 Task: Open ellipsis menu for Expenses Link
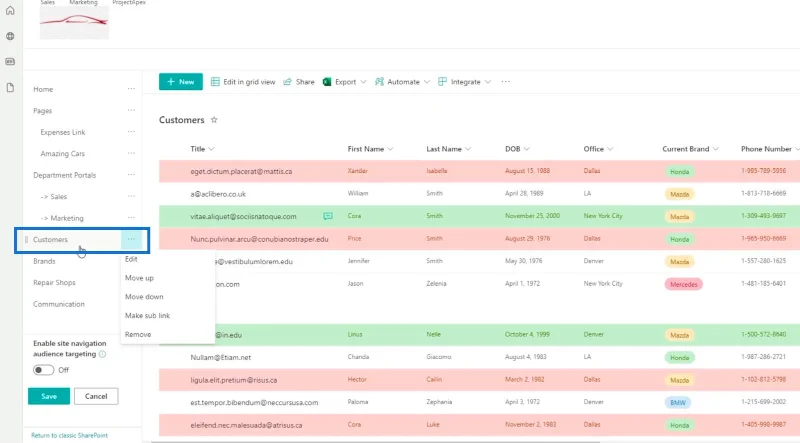(x=131, y=132)
